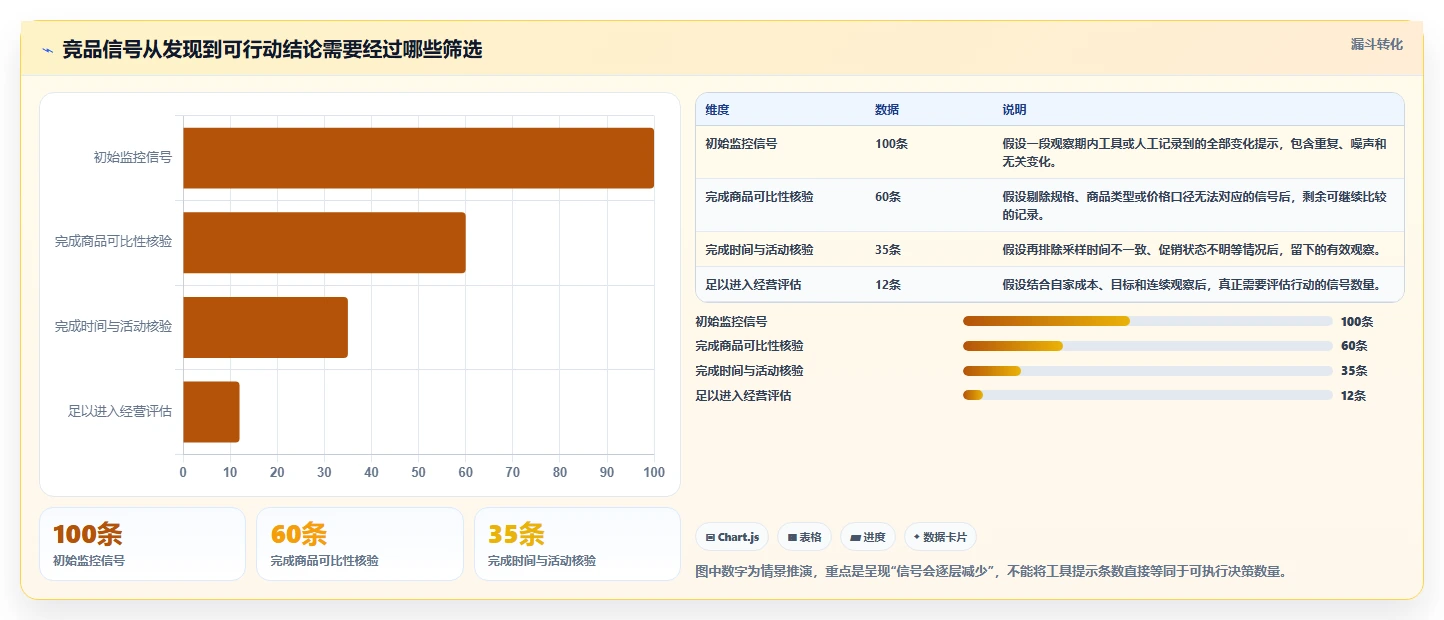Select the 数据卡片 tag chip
This screenshot has width=1444, height=620.
pos(940,537)
